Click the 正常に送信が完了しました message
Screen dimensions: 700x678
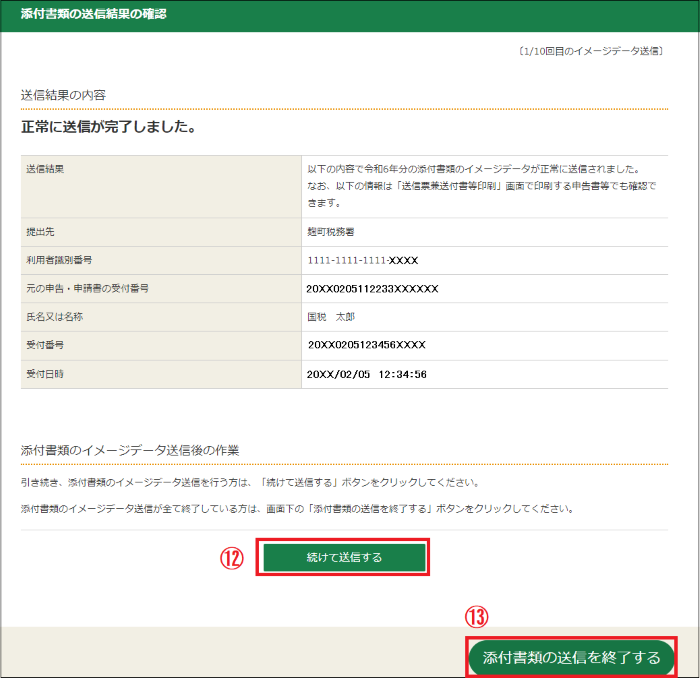point(107,127)
